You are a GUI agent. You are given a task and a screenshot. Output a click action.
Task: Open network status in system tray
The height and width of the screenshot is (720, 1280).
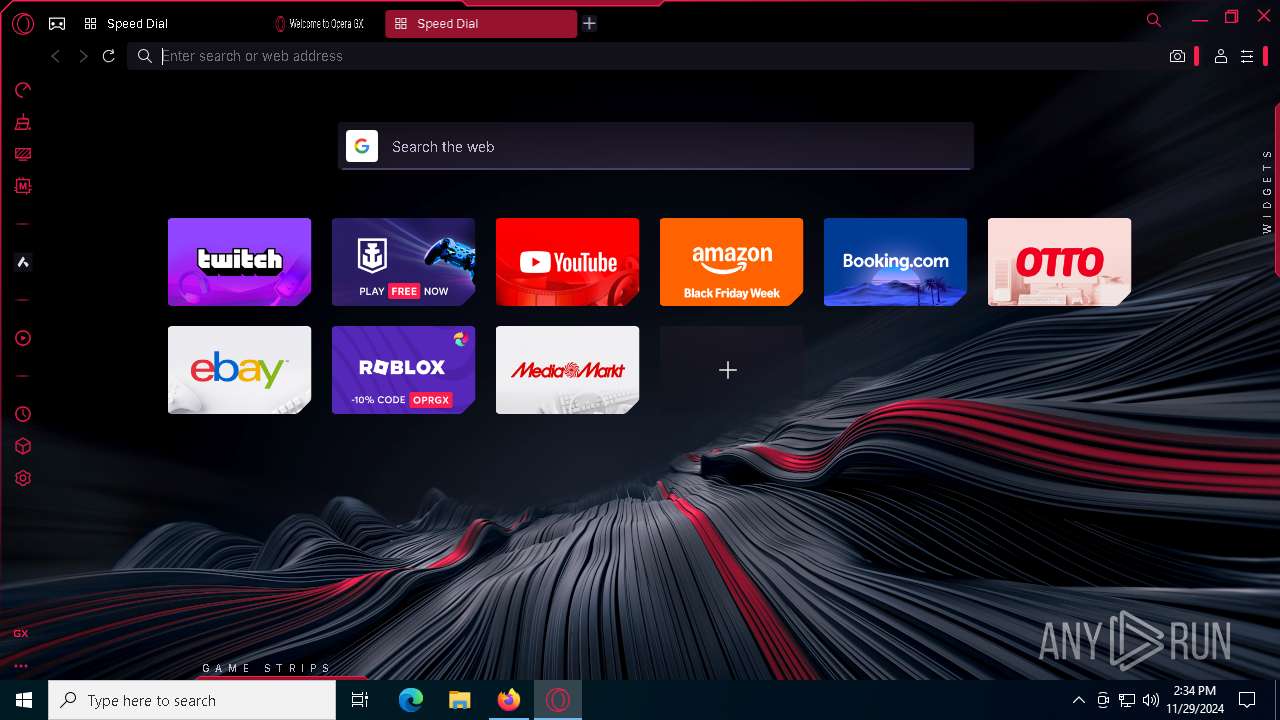coord(1127,700)
